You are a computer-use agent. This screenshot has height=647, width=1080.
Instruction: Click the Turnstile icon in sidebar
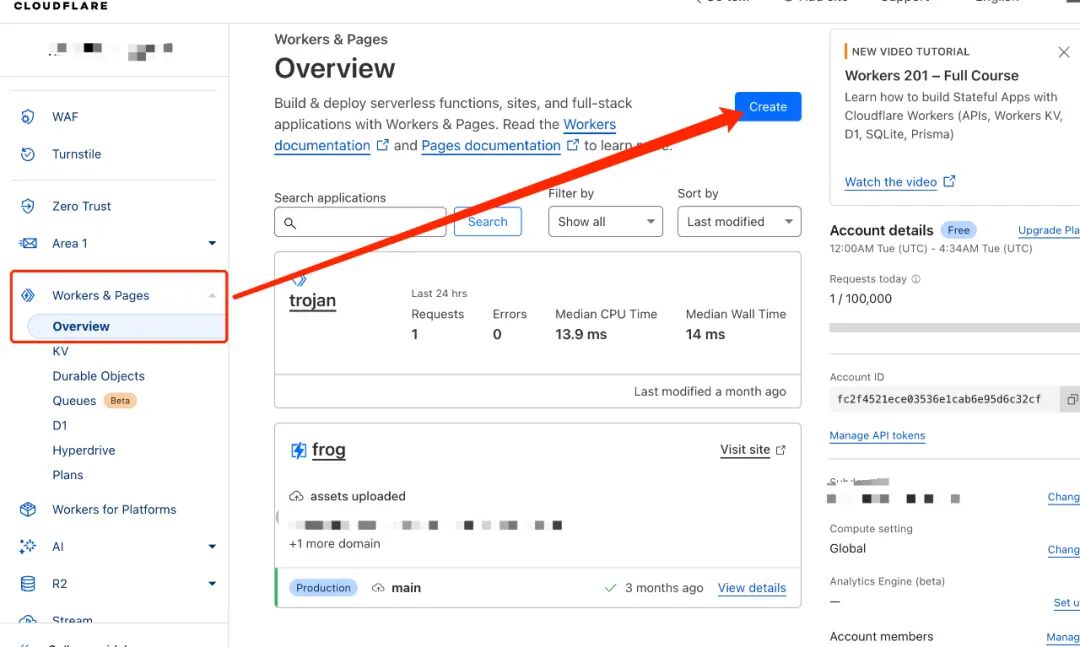tap(28, 154)
